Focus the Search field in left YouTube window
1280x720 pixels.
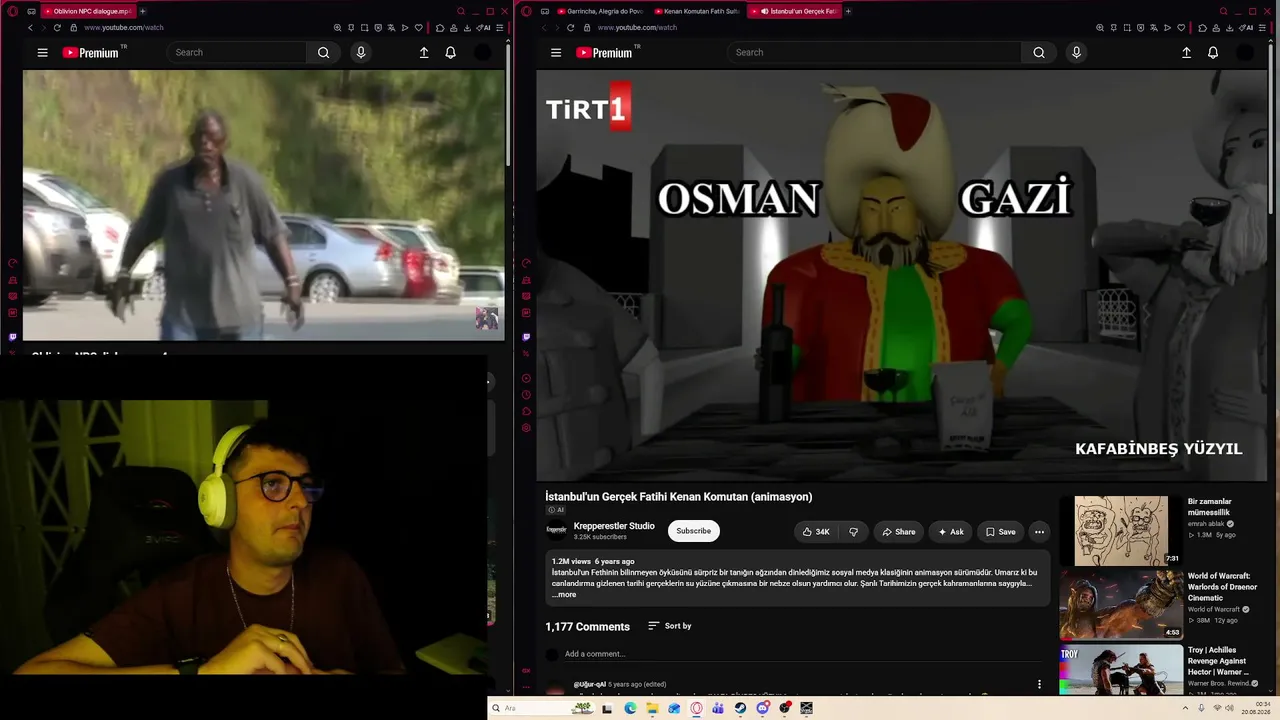(x=238, y=53)
